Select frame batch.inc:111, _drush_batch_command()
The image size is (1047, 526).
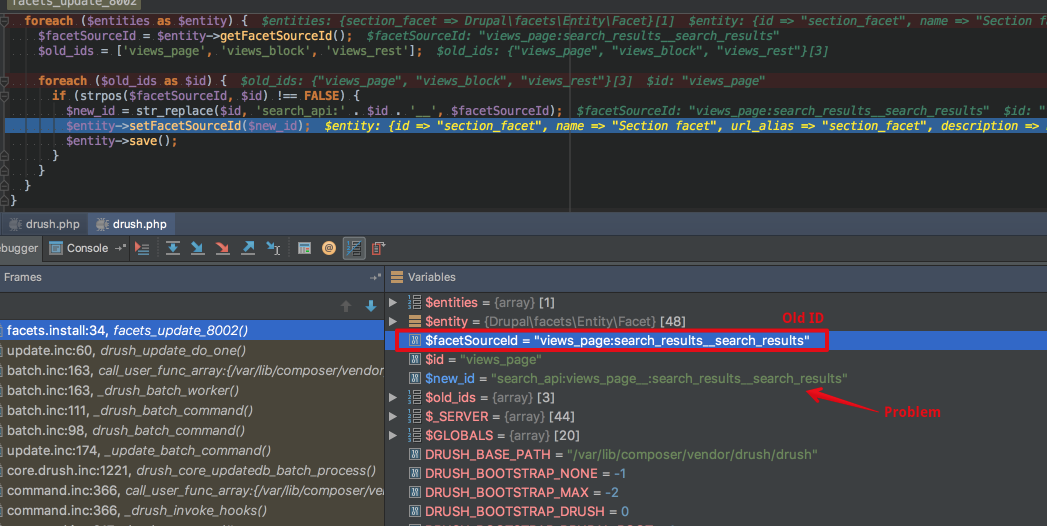coord(192,411)
